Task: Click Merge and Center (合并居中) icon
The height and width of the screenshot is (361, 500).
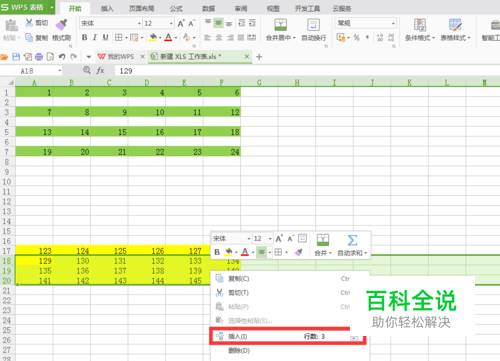Action: click(x=281, y=25)
